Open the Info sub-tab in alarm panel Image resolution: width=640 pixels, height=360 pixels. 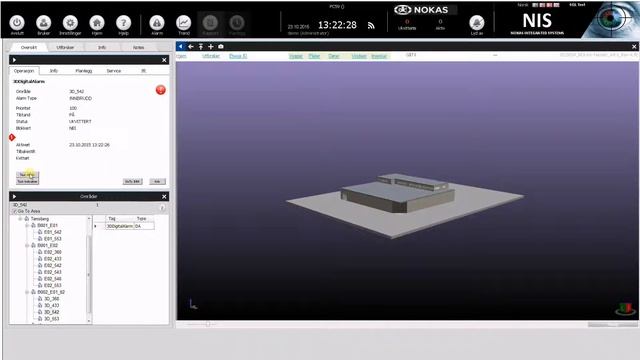[x=53, y=71]
